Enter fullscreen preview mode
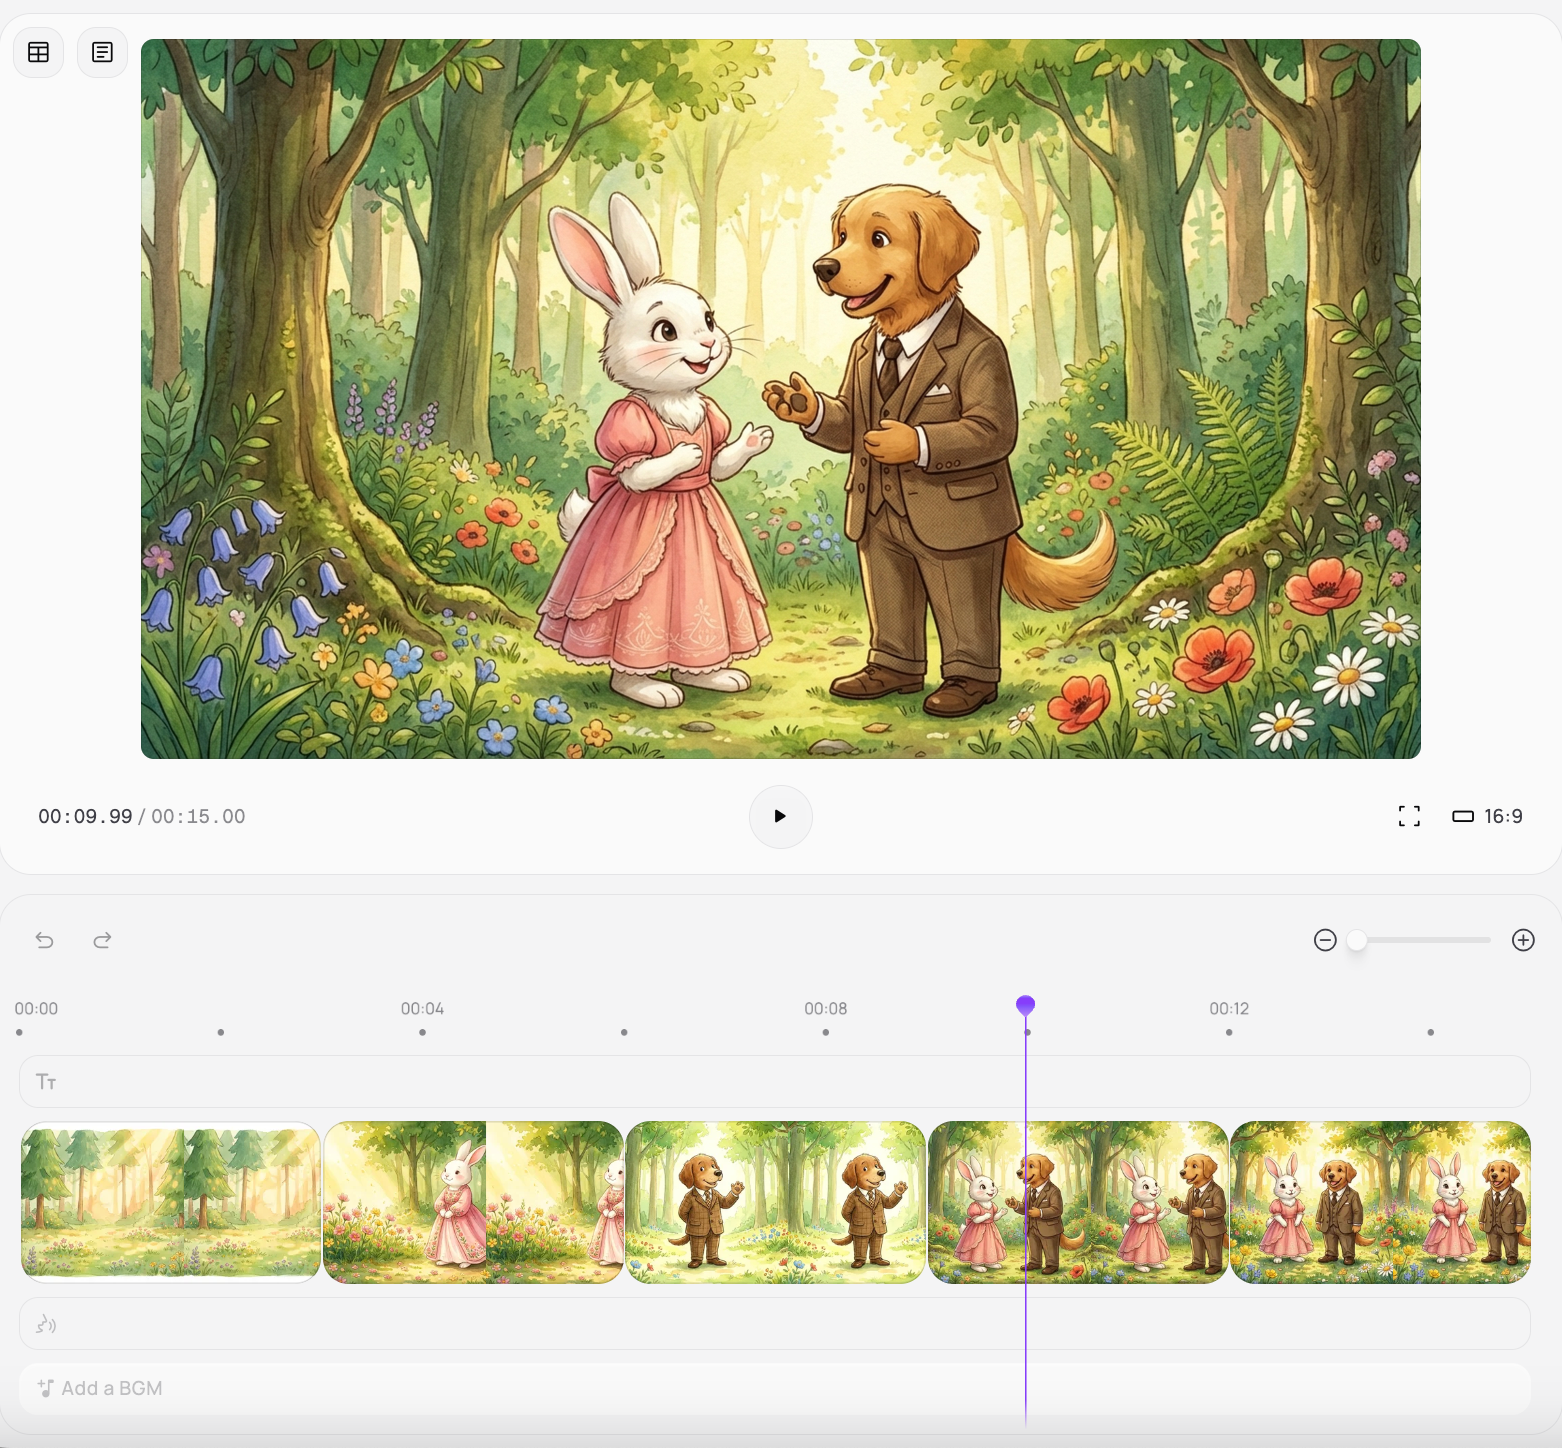The image size is (1562, 1448). click(1409, 816)
